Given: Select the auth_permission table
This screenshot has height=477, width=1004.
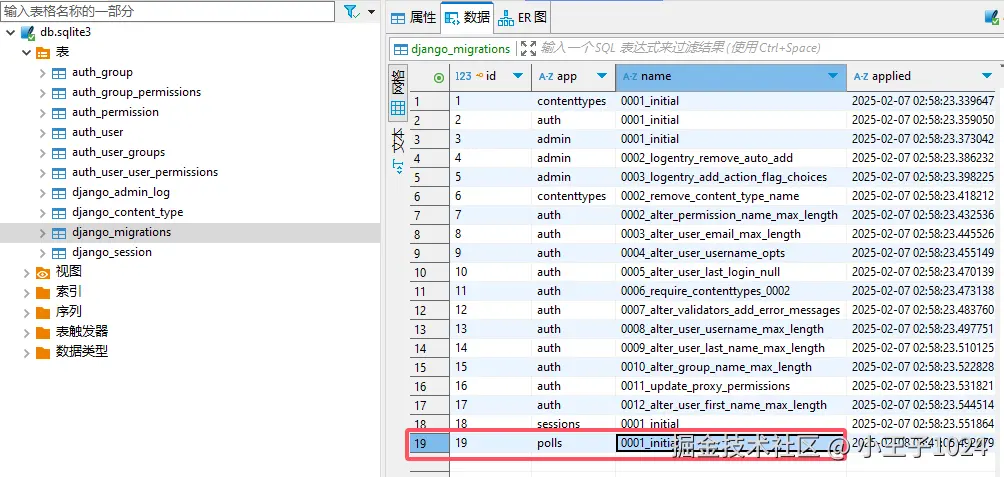Looking at the screenshot, I should pos(115,112).
